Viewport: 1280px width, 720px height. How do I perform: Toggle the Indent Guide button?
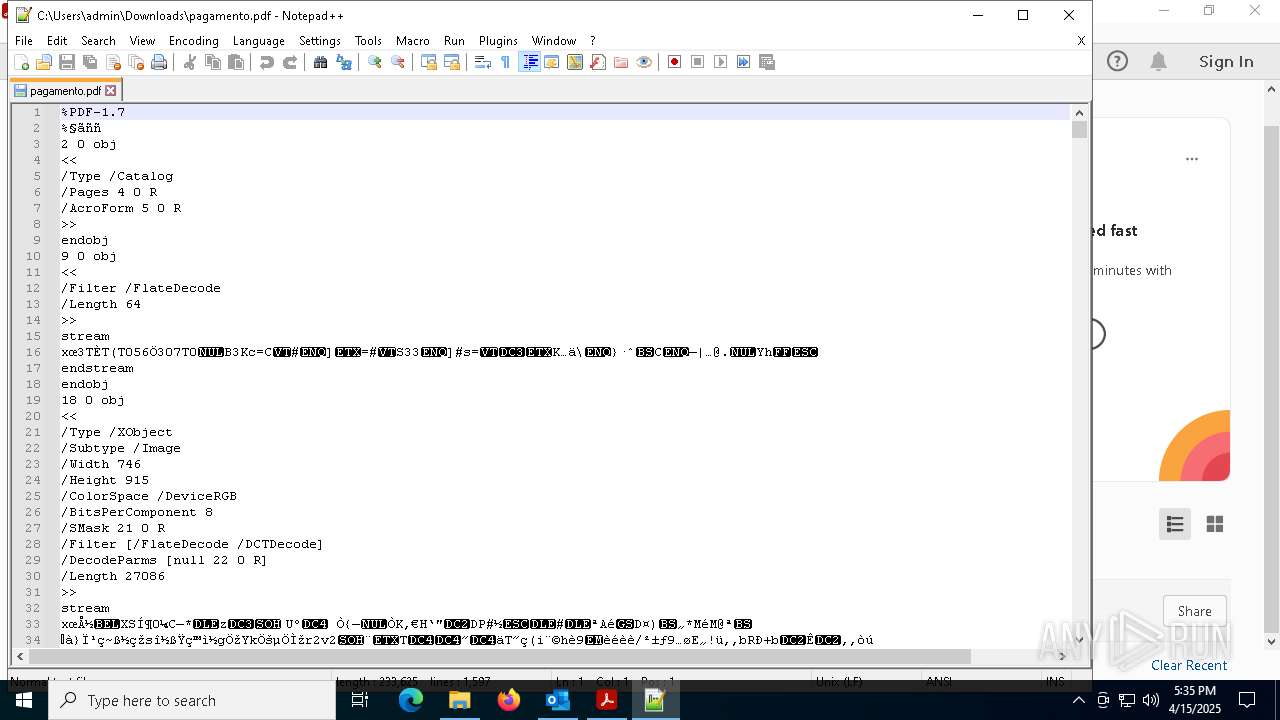(x=530, y=62)
